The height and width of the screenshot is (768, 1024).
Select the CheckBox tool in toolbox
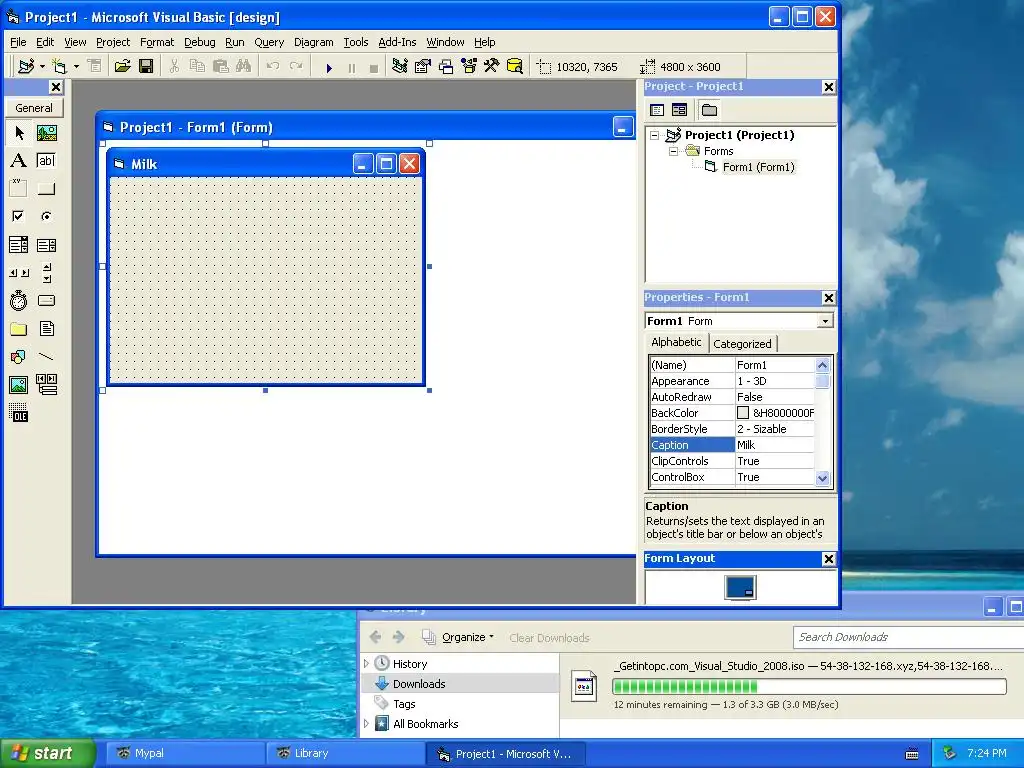pos(19,216)
